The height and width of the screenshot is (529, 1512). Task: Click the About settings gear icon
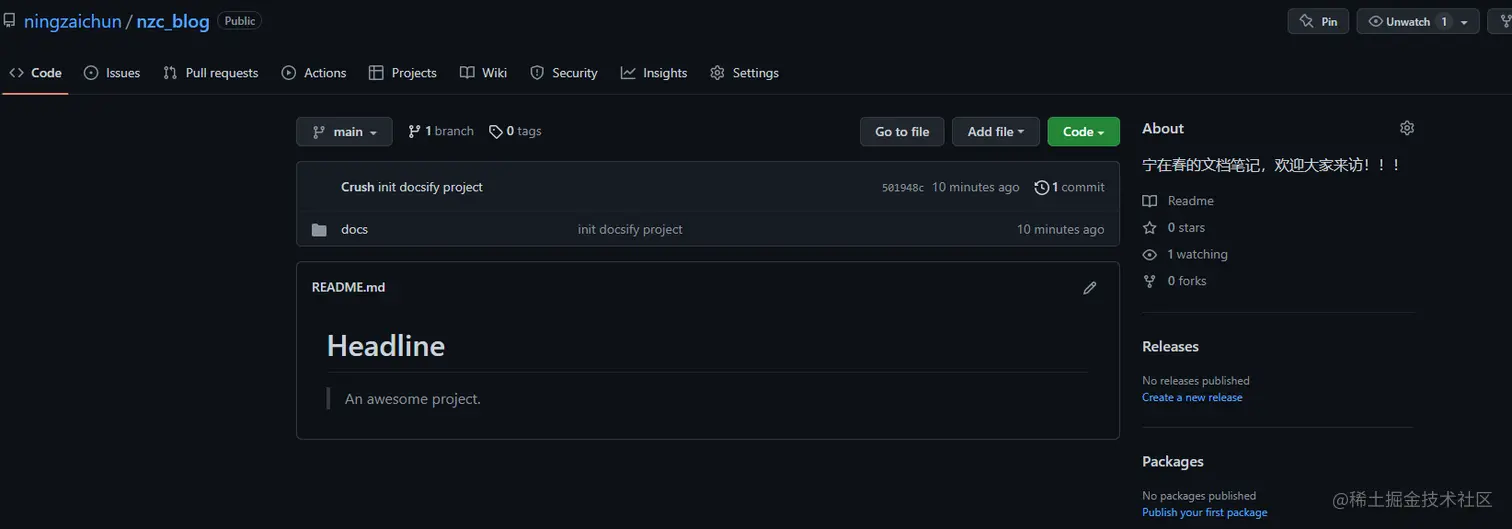(1407, 128)
